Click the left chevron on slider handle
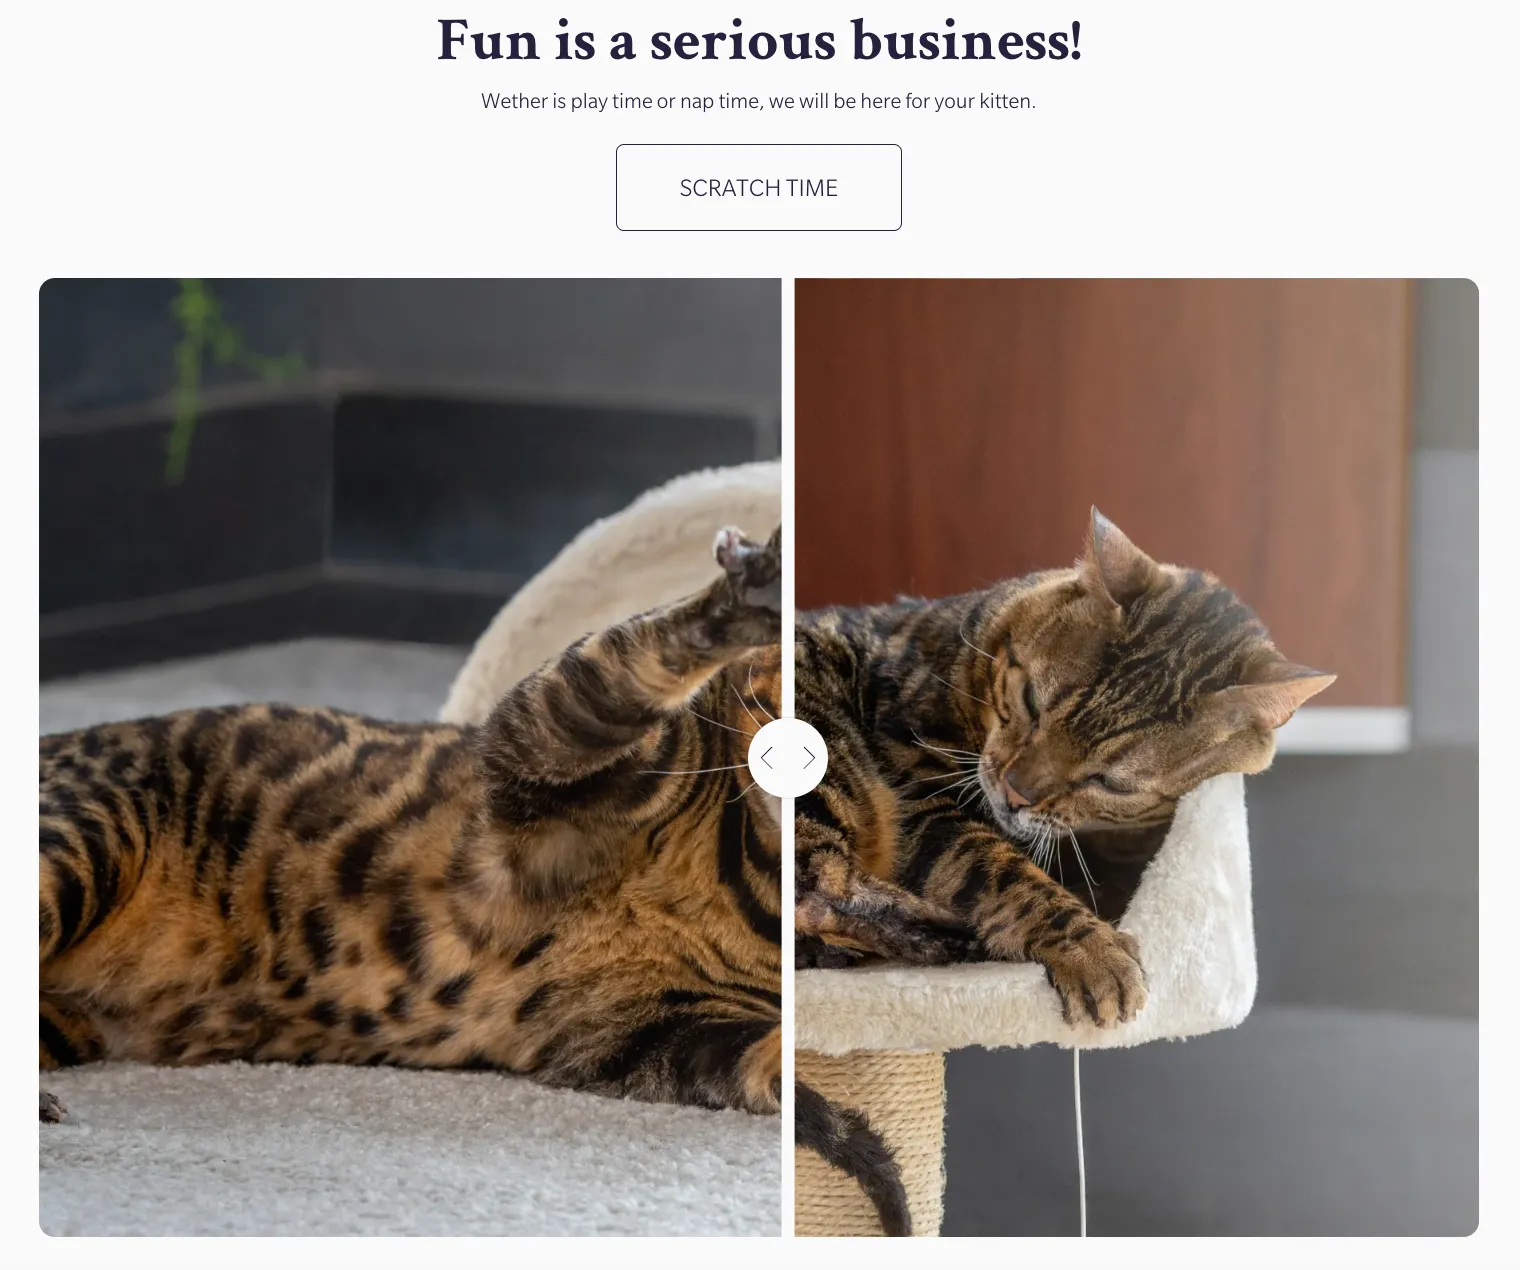 point(767,758)
